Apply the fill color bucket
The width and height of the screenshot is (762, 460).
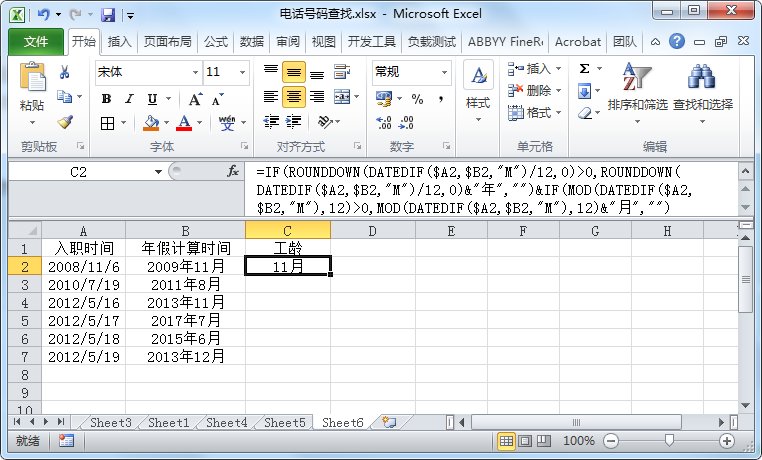pos(151,123)
